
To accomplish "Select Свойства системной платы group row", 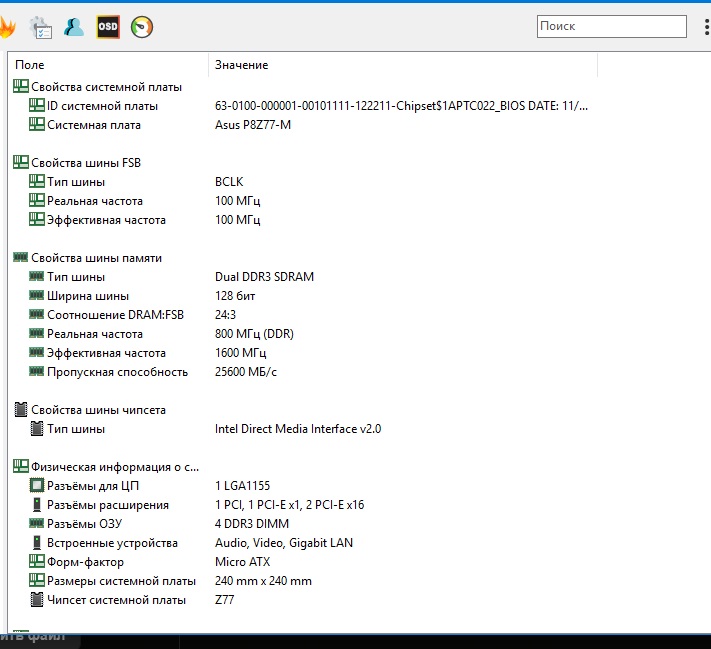I will [106, 87].
